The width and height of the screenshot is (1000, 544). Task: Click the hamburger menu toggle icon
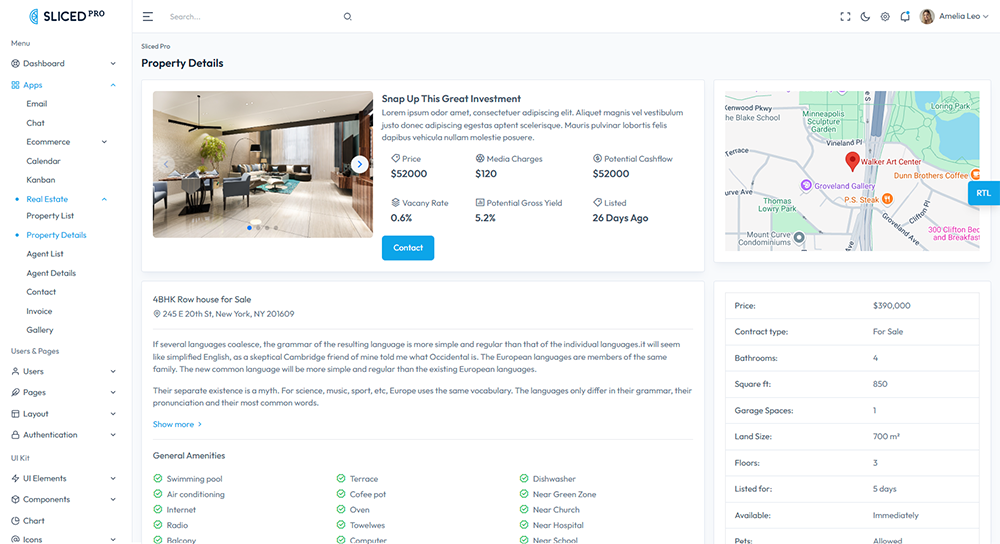coord(148,17)
